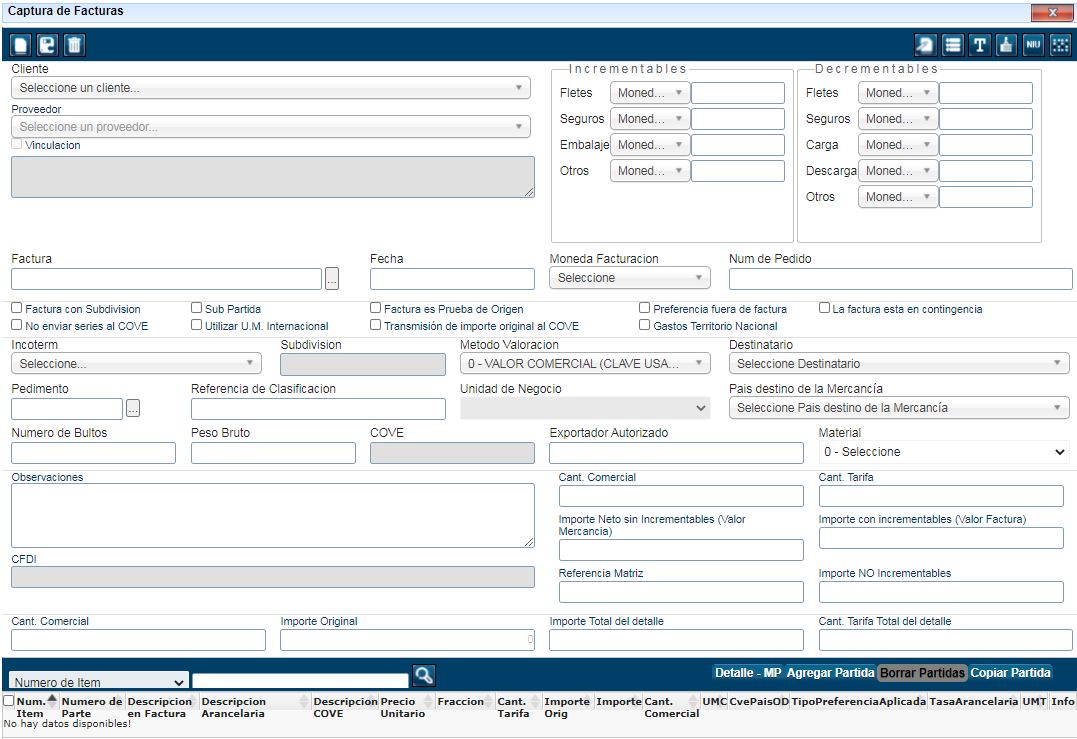Click the magnifier search icon above grid
1077x739 pixels.
click(424, 676)
